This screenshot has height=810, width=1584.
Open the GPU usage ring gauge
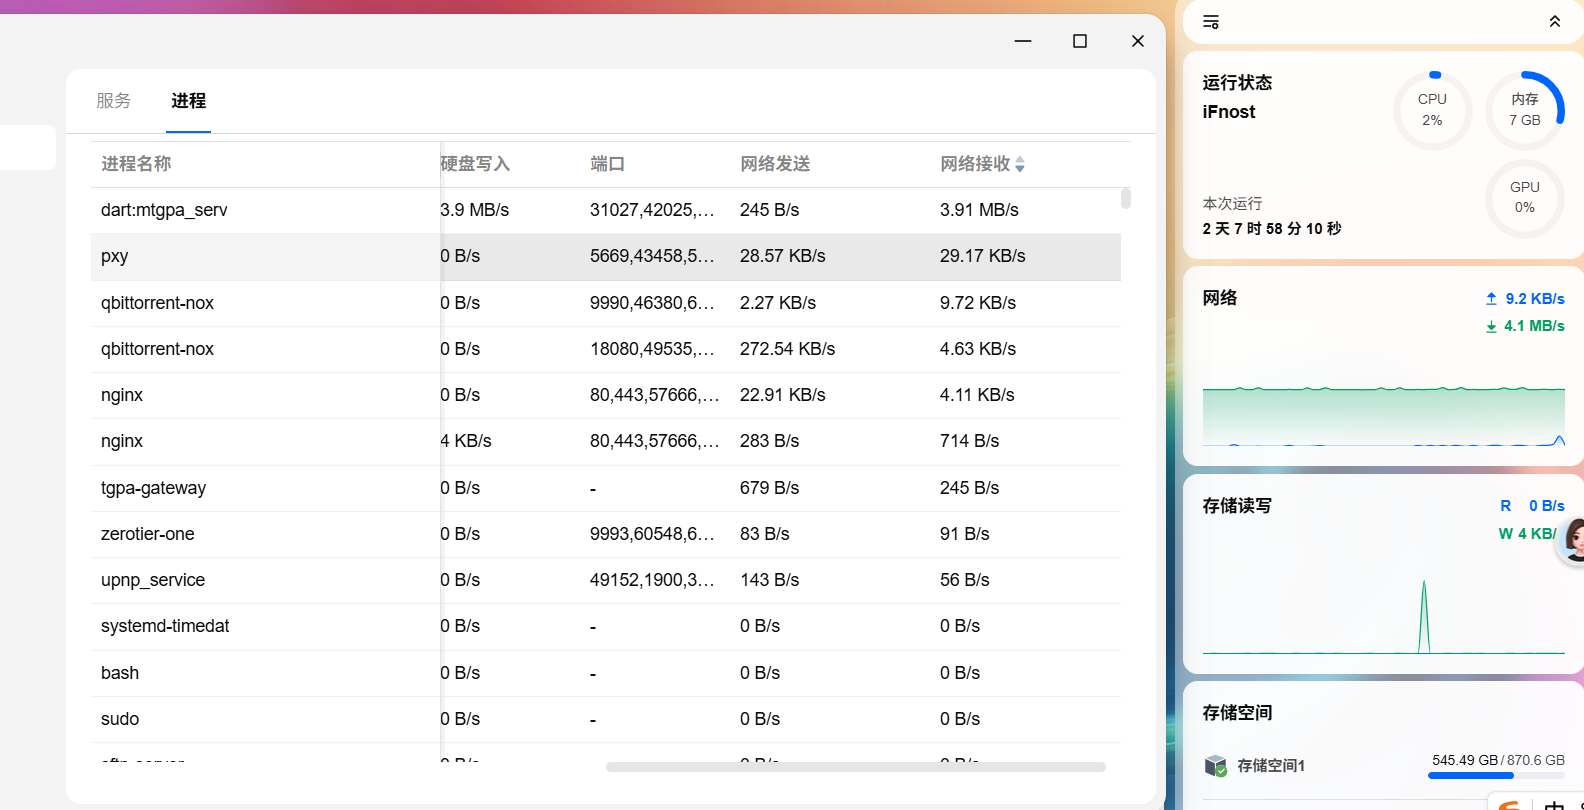pyautogui.click(x=1525, y=198)
